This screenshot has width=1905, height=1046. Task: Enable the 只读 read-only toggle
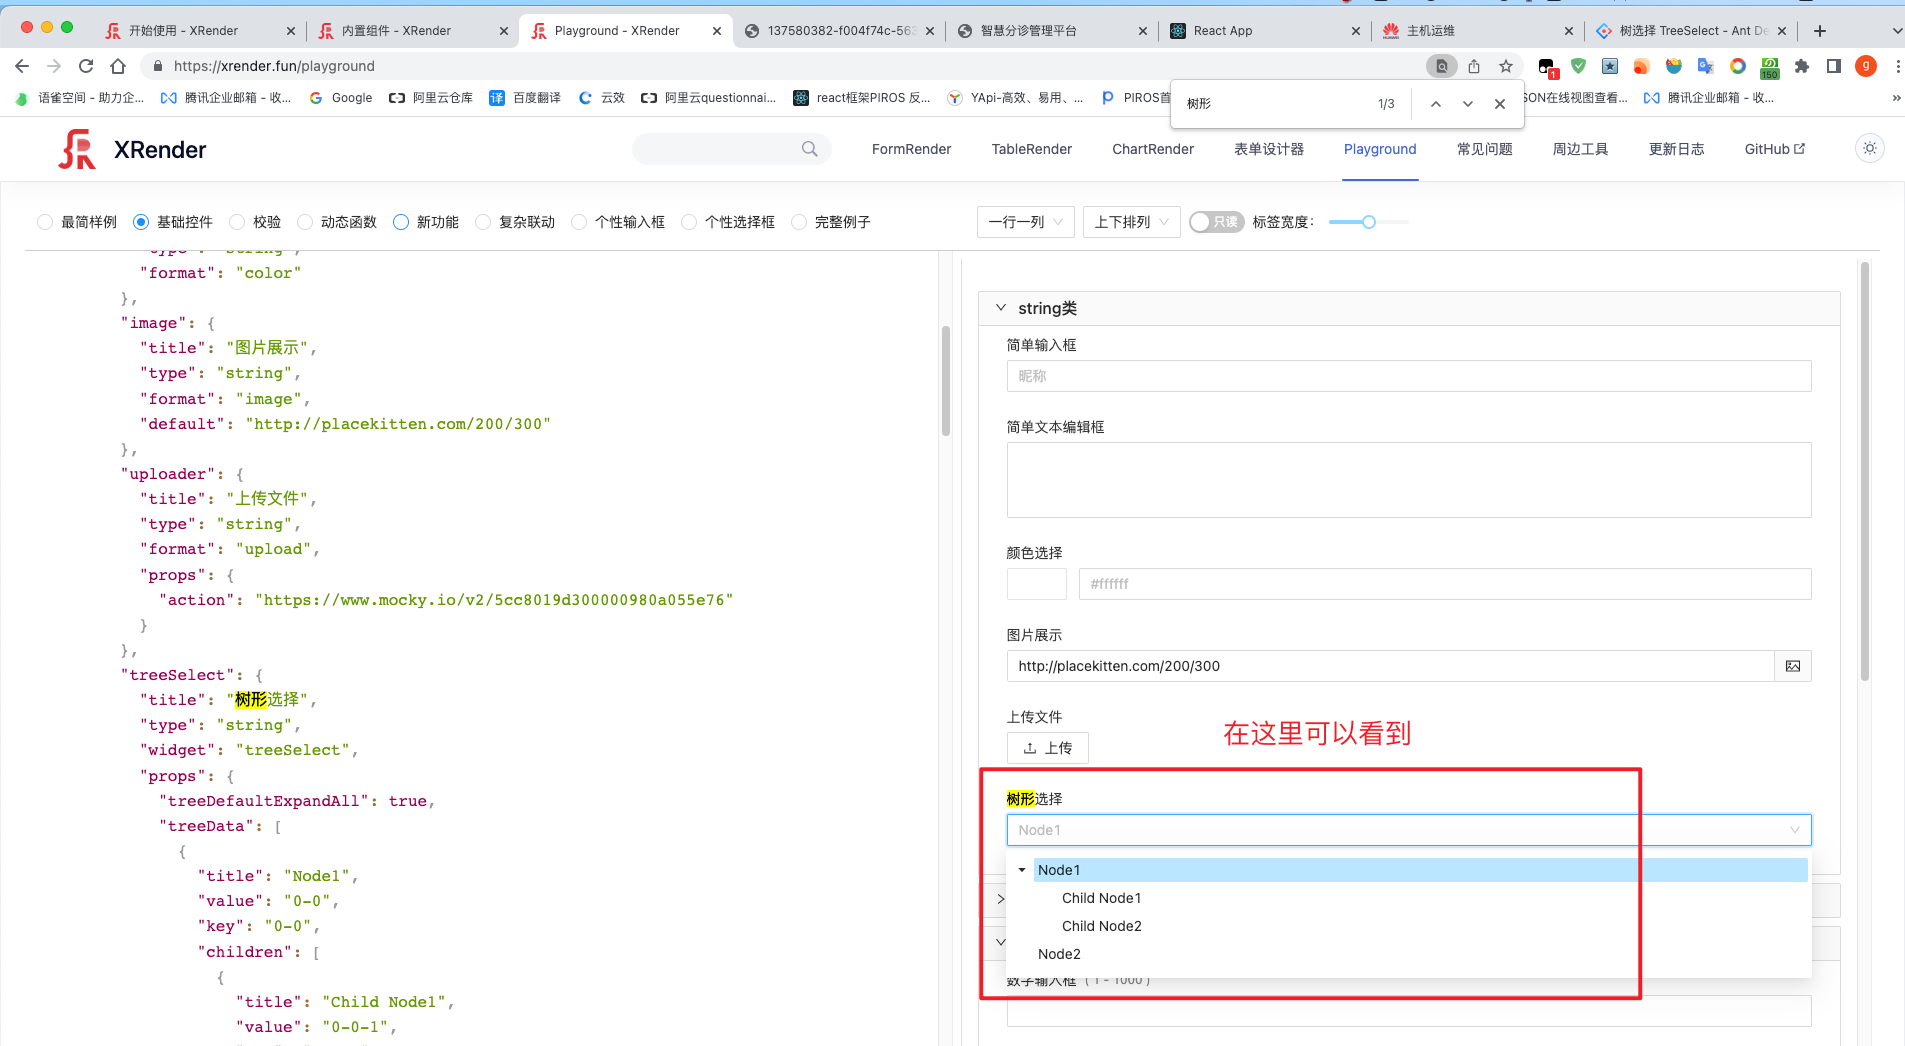click(x=1216, y=222)
